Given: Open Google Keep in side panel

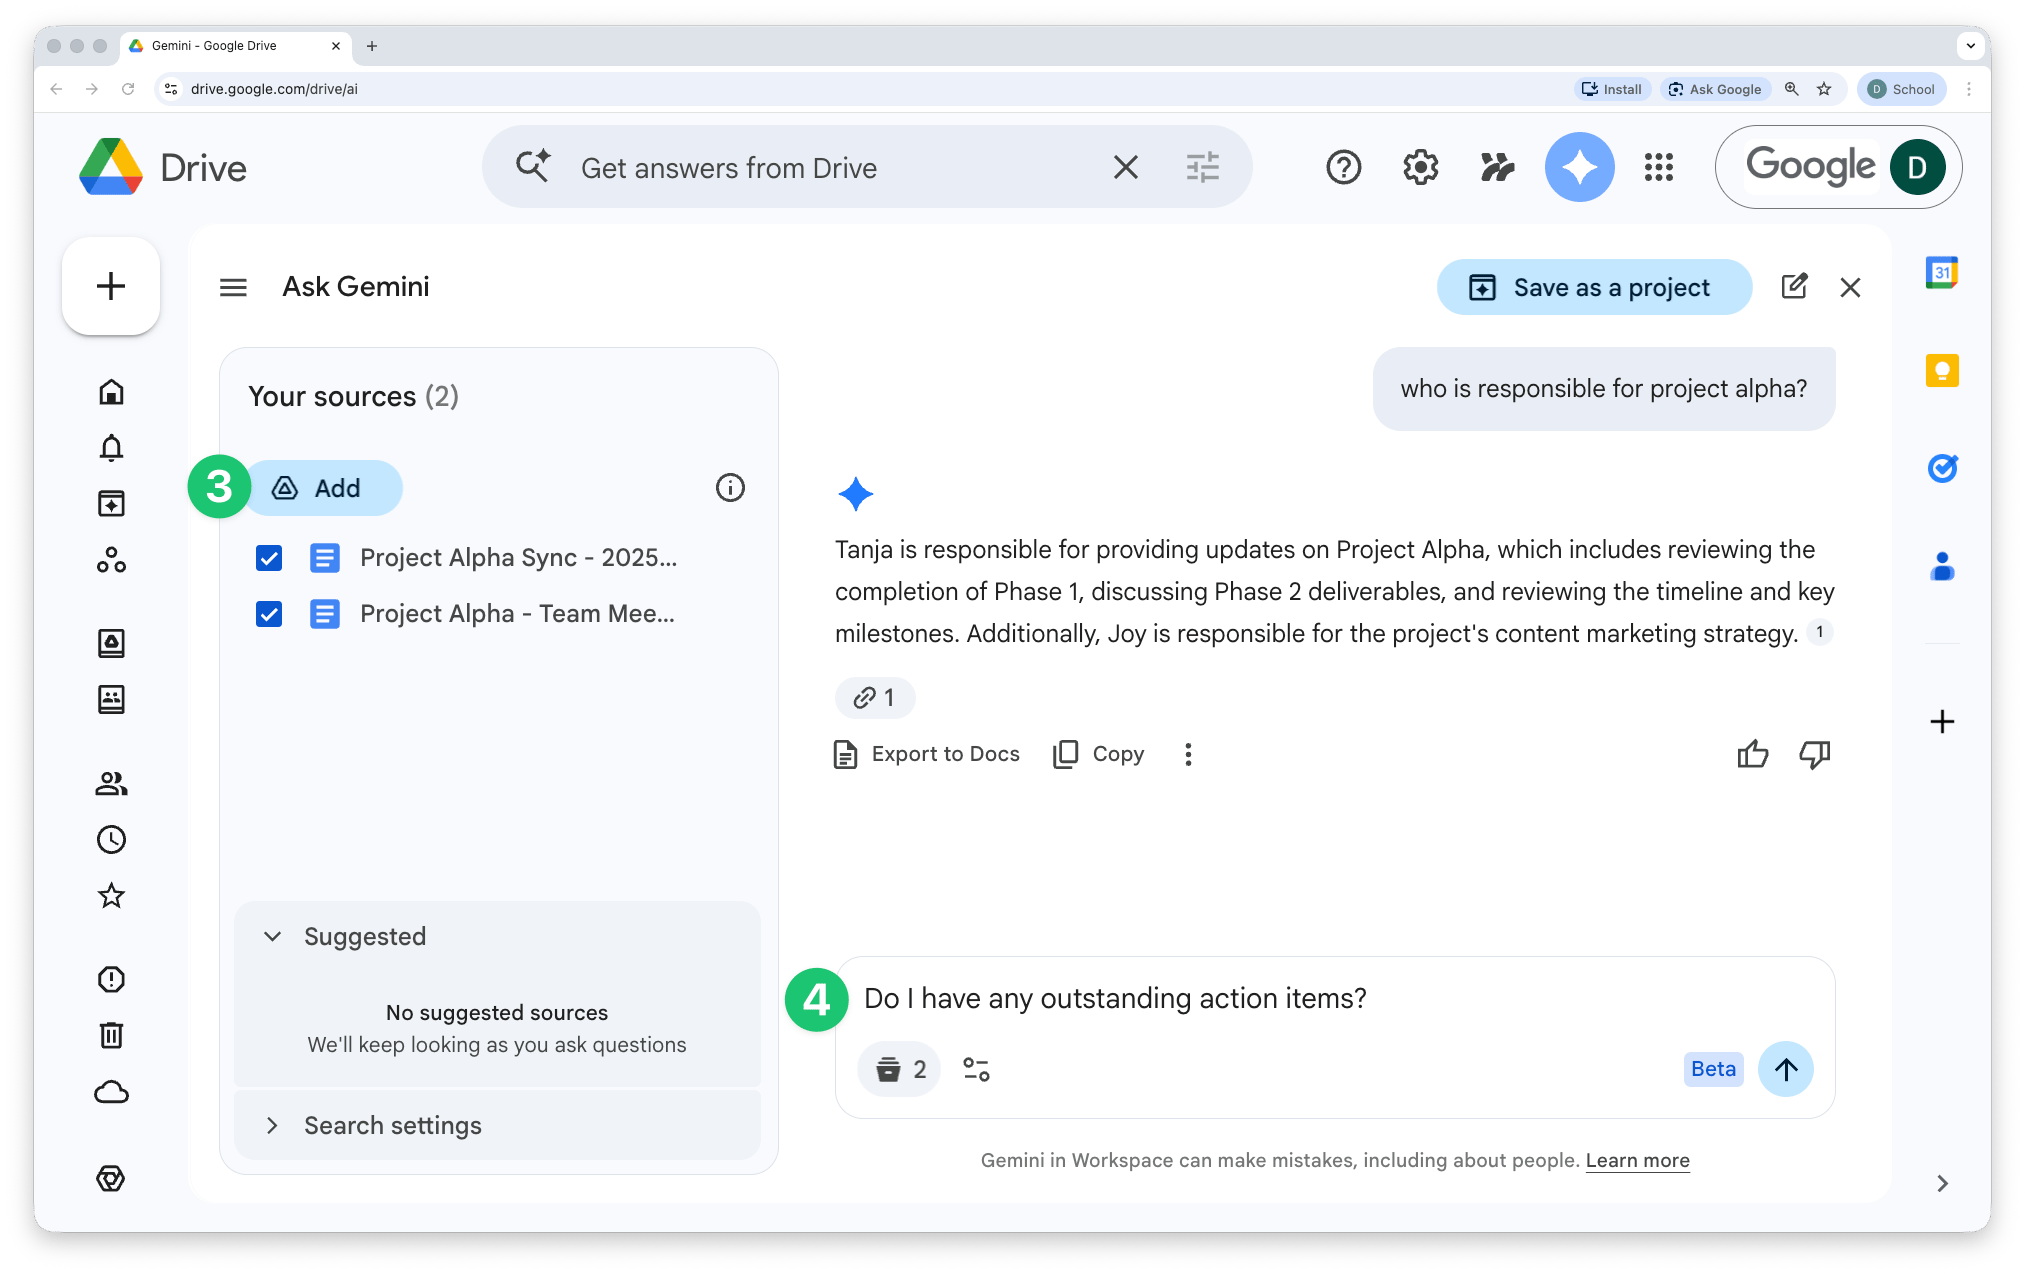Looking at the screenshot, I should click(x=1941, y=371).
